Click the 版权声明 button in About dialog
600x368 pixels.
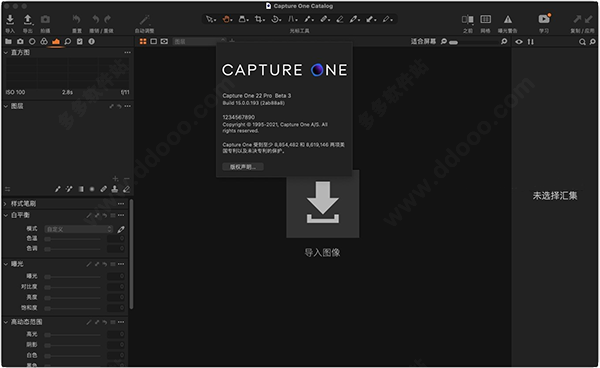pyautogui.click(x=243, y=167)
